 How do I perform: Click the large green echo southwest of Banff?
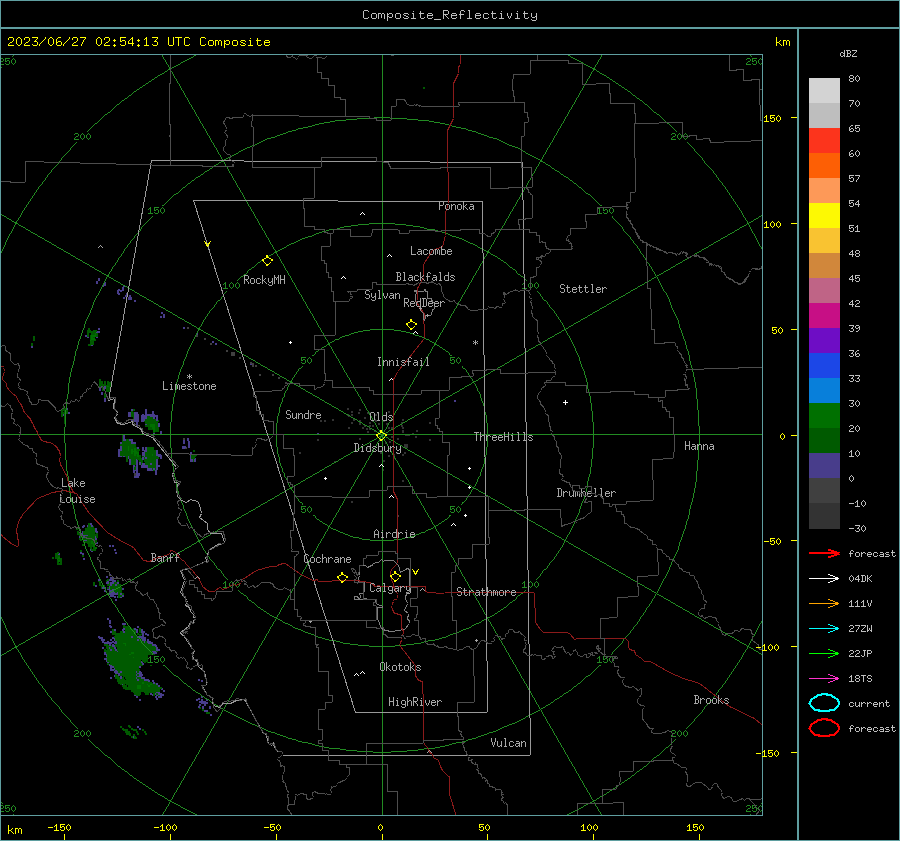tap(131, 662)
